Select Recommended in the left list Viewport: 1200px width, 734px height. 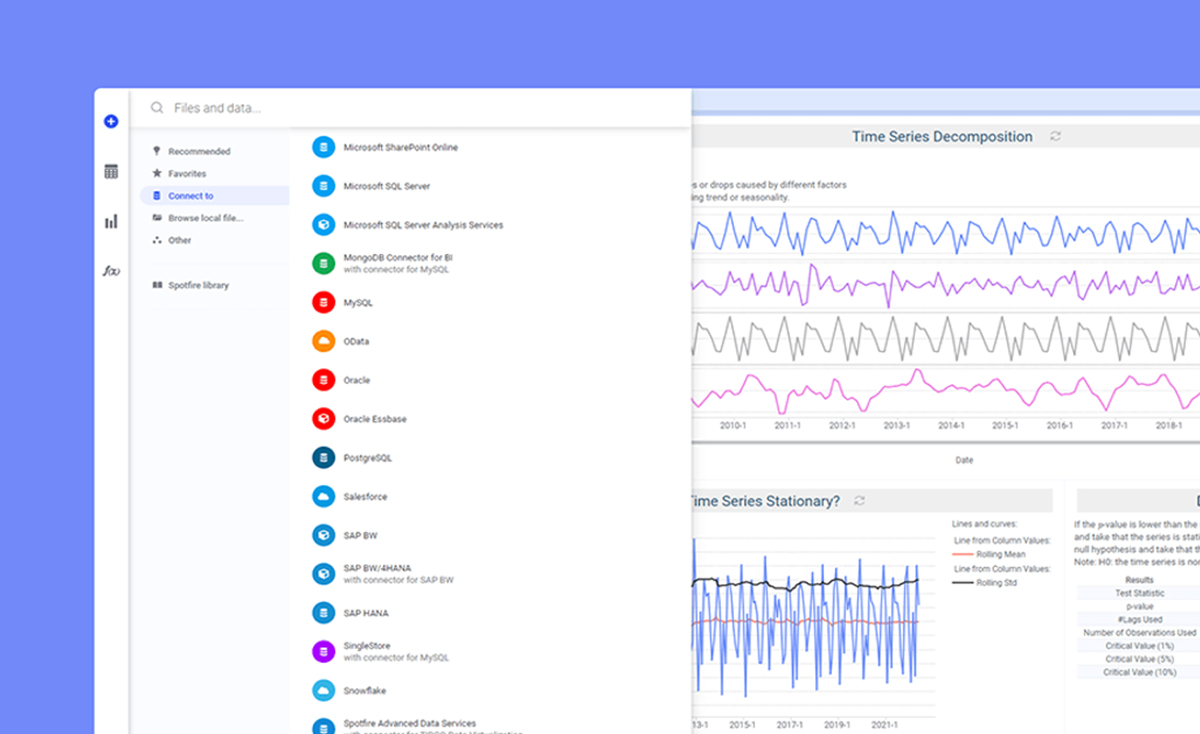[x=199, y=152]
